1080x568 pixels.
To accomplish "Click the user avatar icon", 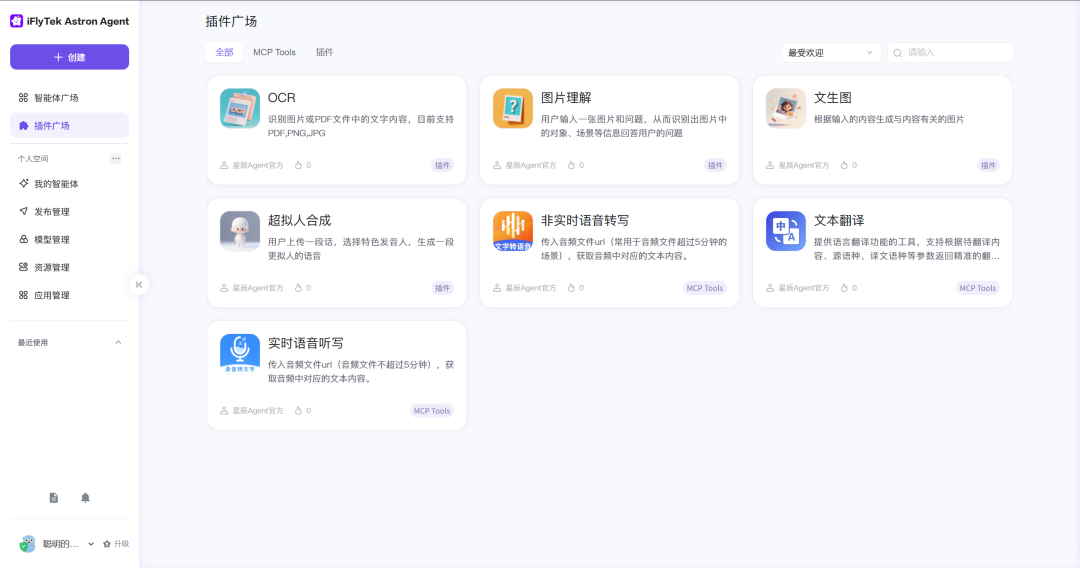I will click(27, 544).
